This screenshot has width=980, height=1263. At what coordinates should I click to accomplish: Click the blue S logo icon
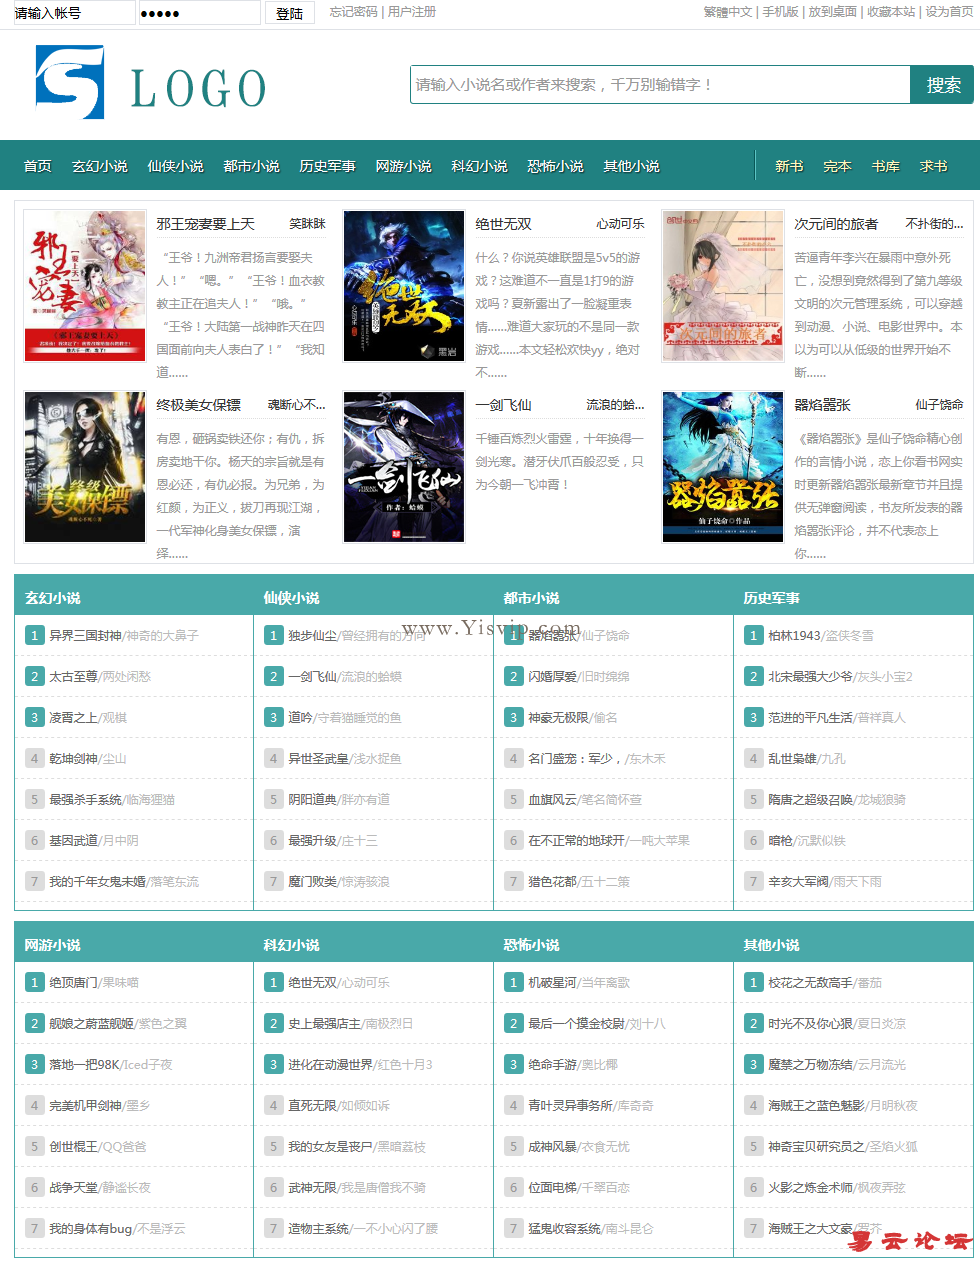click(70, 82)
